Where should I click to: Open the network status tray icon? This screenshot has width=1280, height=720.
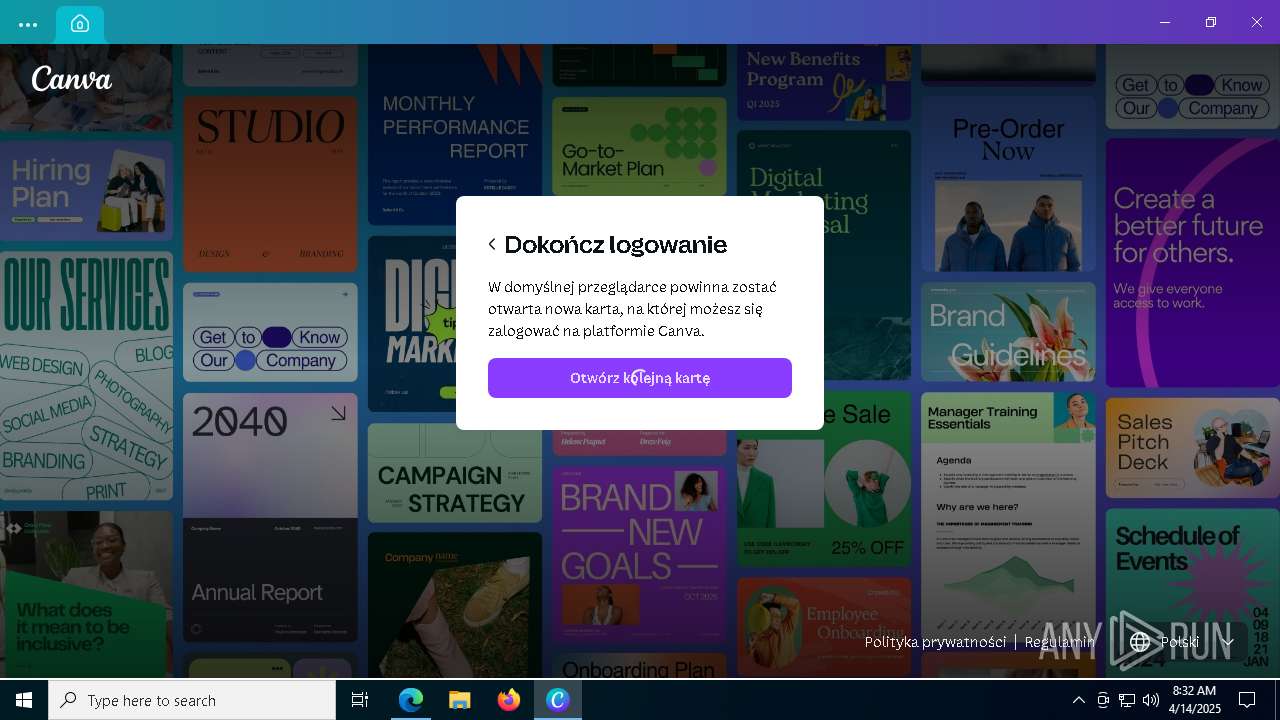click(1127, 700)
